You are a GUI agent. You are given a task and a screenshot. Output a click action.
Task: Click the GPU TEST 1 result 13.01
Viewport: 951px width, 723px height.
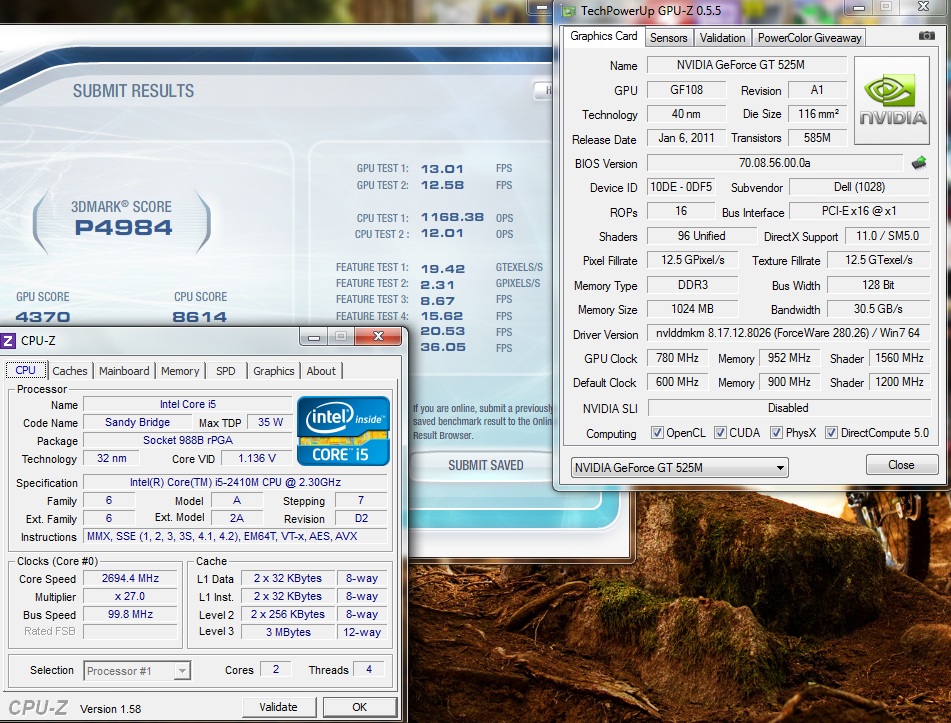[x=442, y=169]
